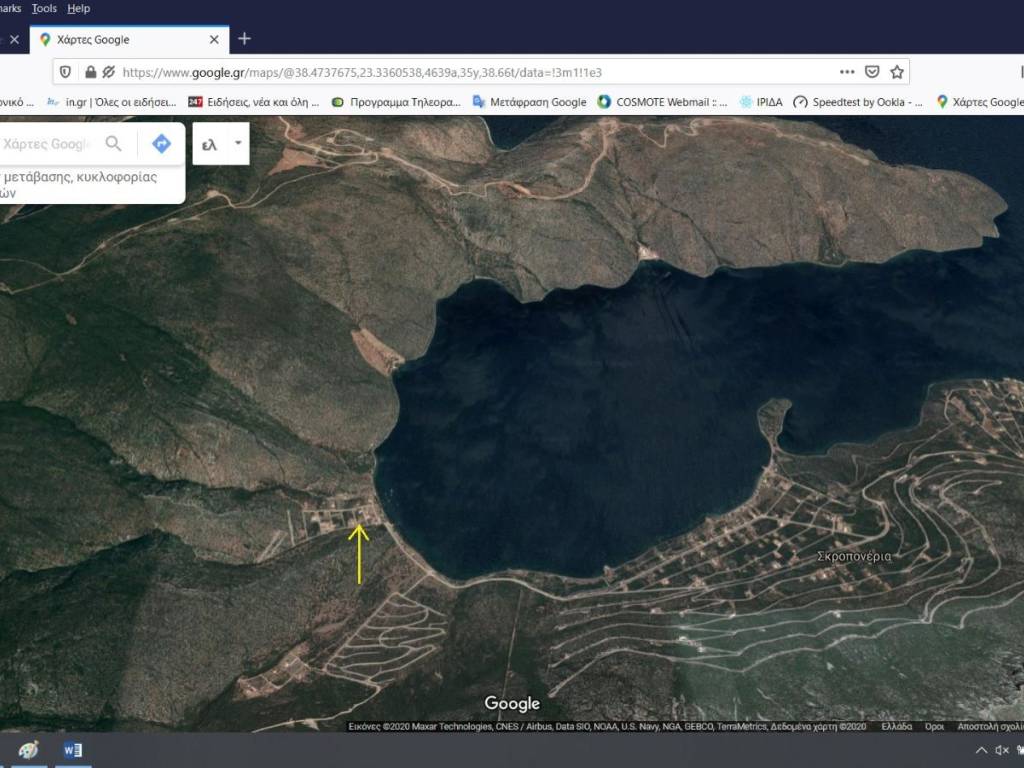Expand the ελ language dropdown

(238, 143)
